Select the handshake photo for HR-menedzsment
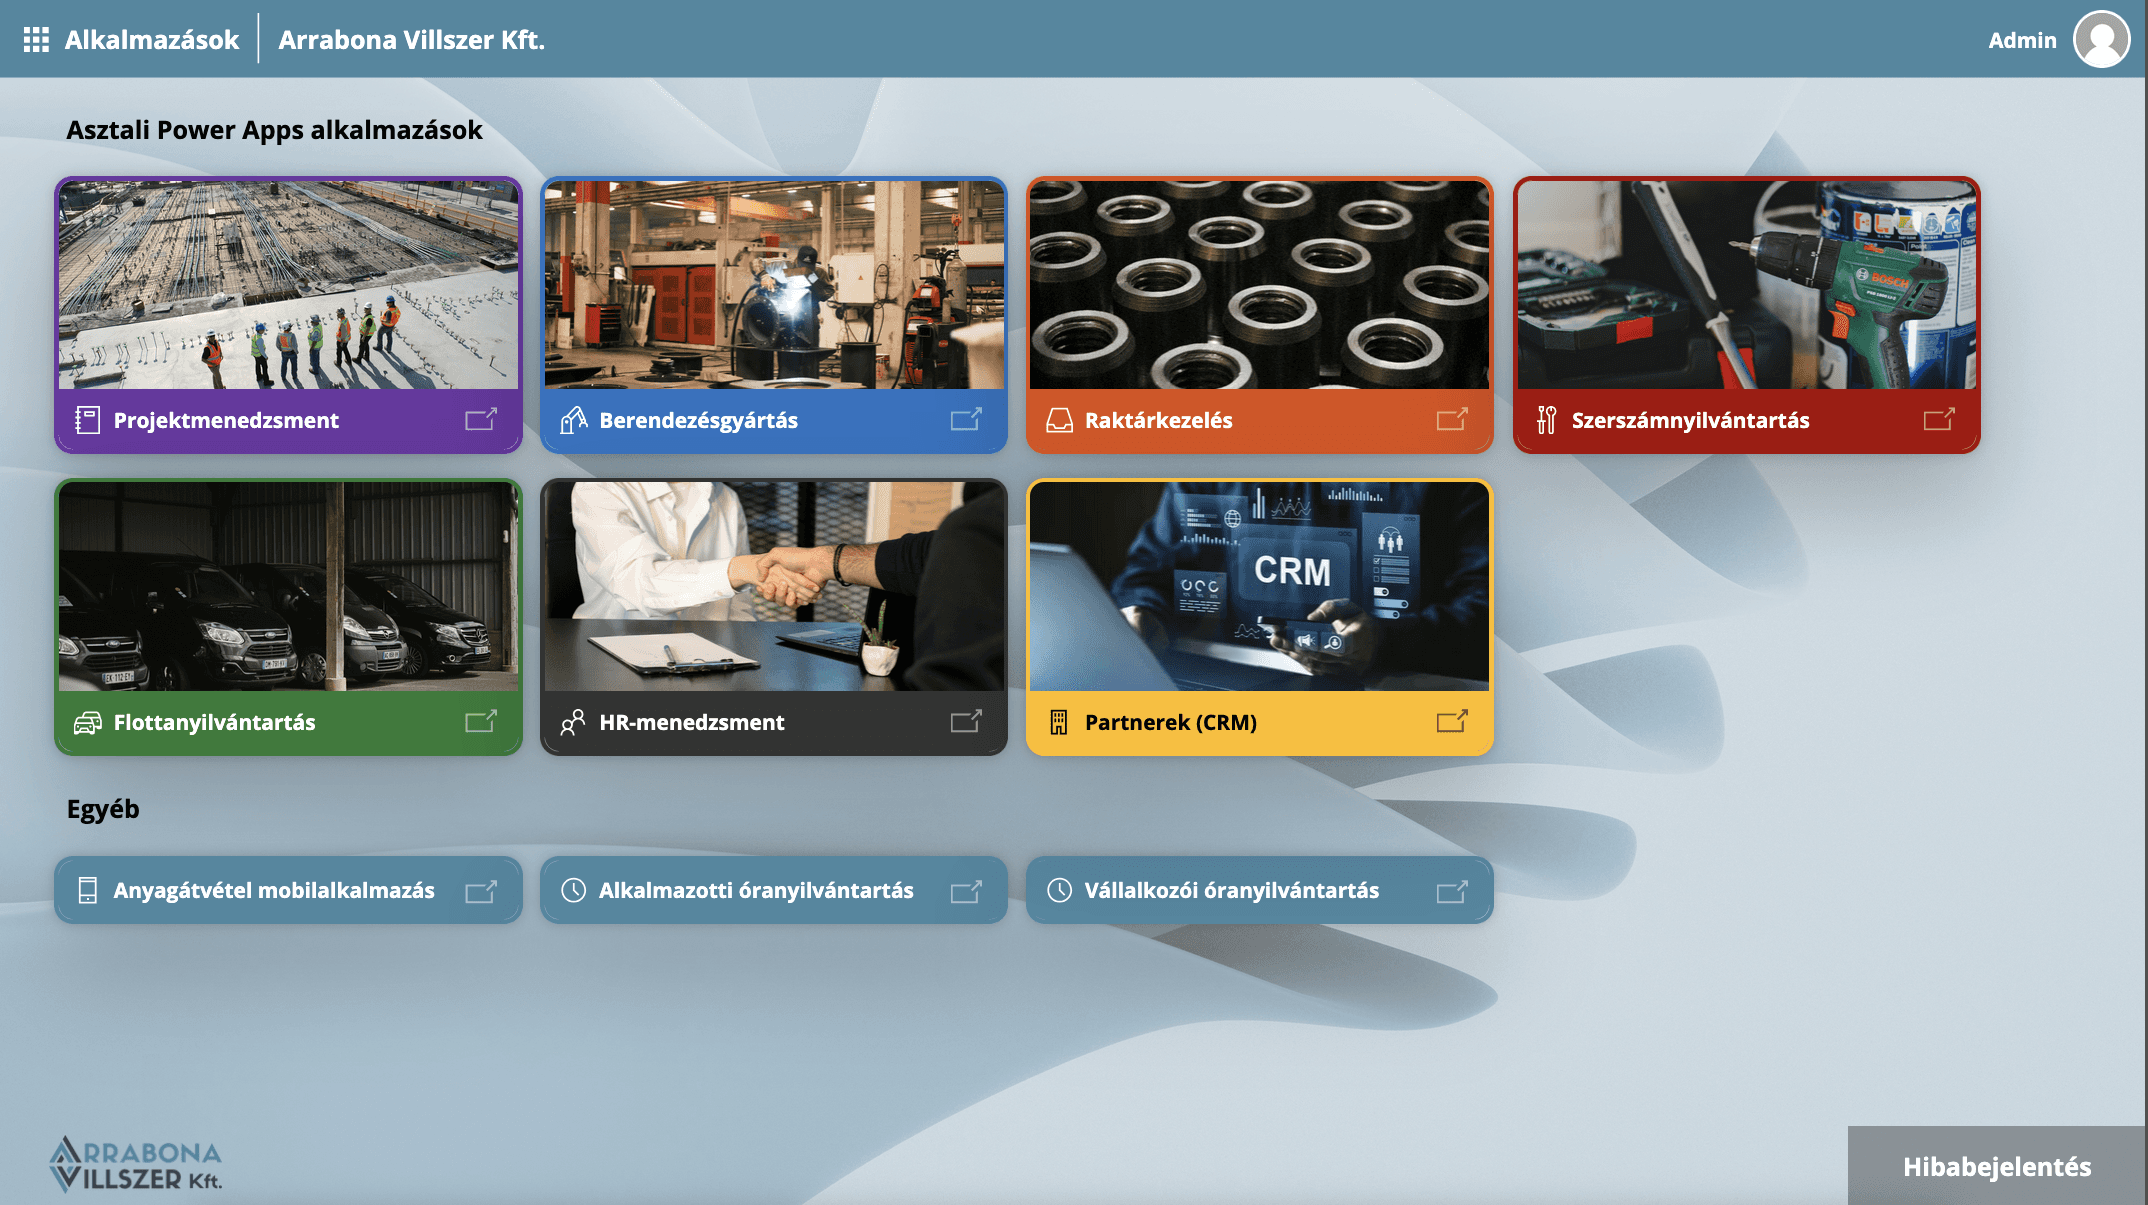This screenshot has width=2148, height=1205. click(773, 587)
